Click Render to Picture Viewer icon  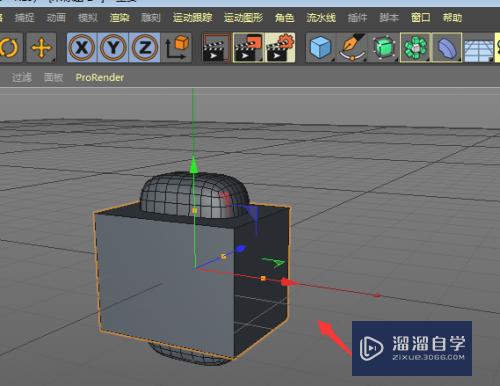248,48
